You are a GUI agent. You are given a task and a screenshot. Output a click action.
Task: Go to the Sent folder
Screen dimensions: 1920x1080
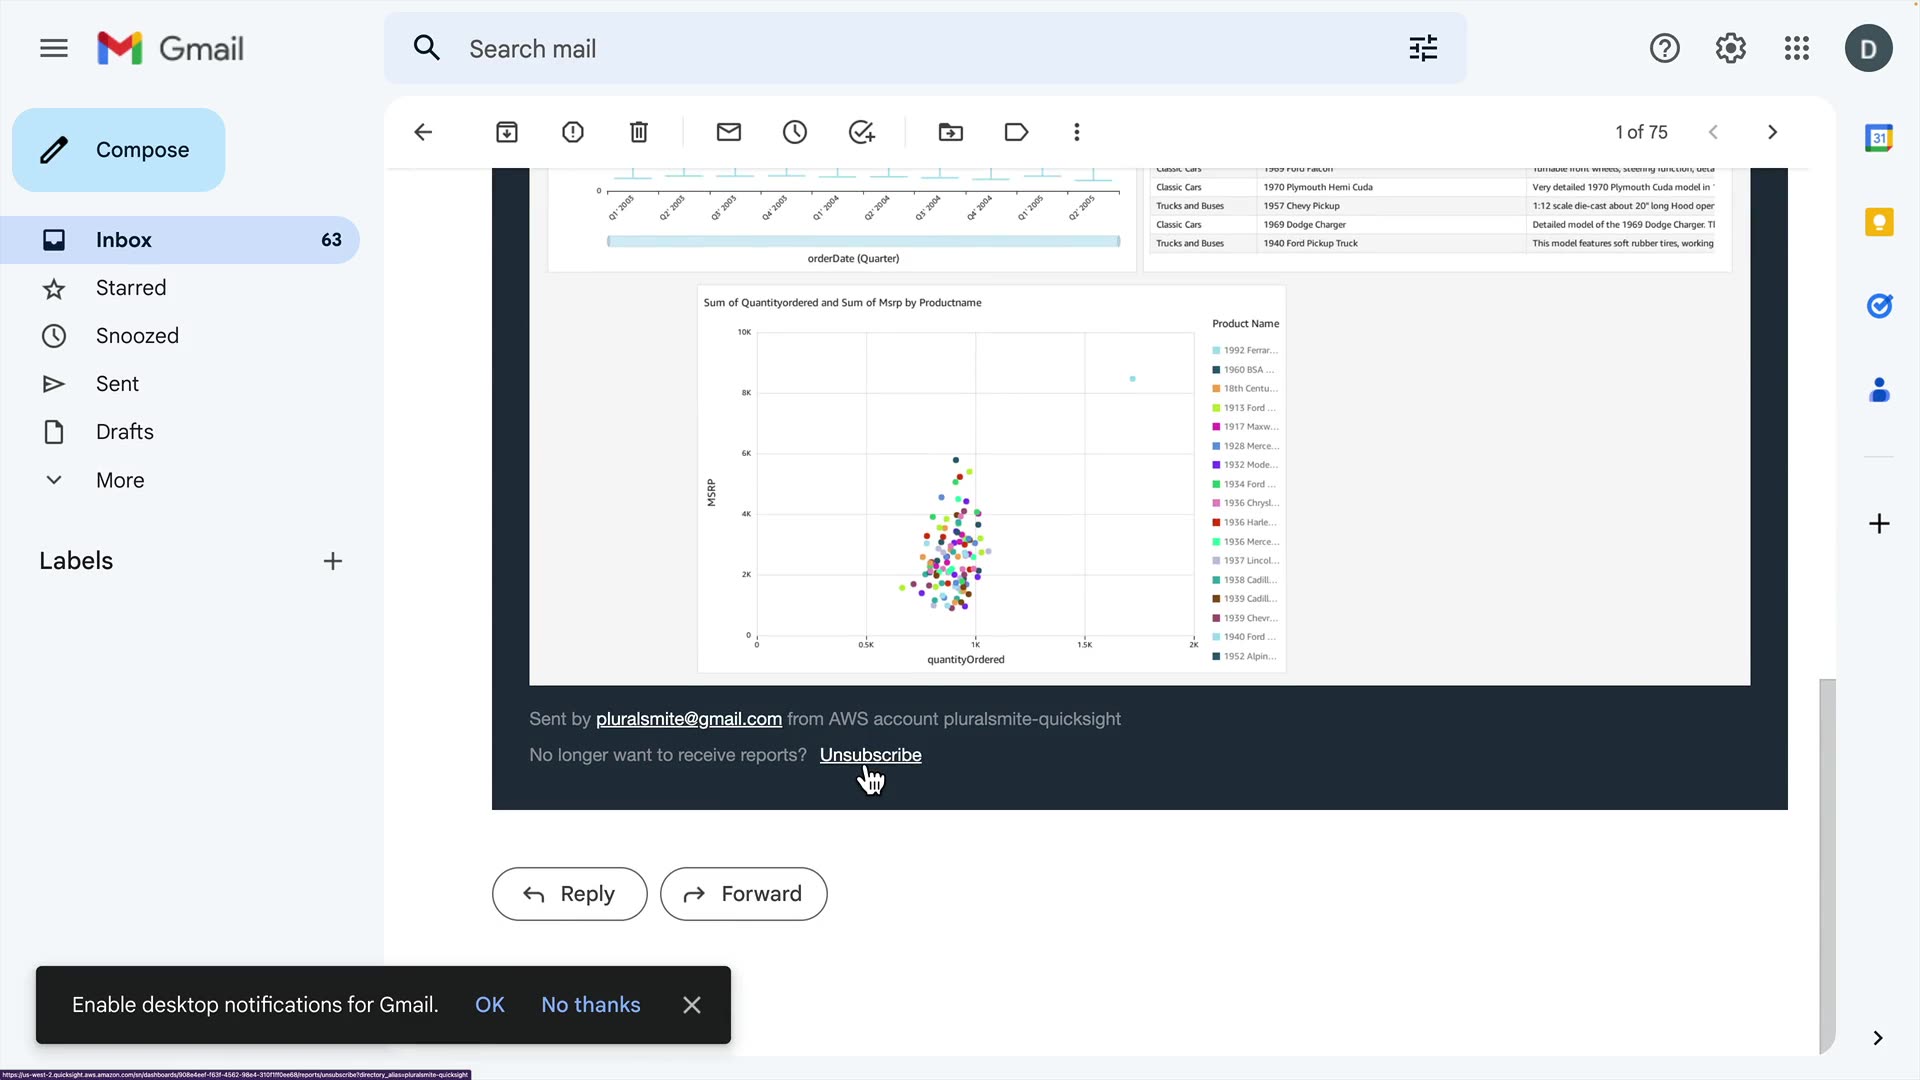(x=117, y=384)
